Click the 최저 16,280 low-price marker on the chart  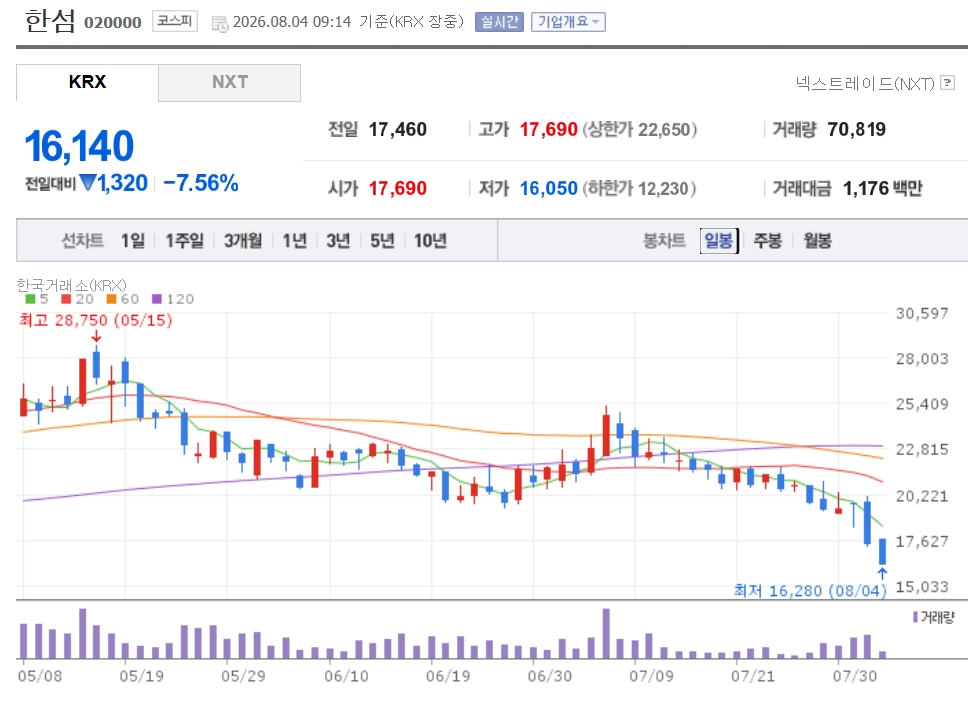tap(810, 591)
